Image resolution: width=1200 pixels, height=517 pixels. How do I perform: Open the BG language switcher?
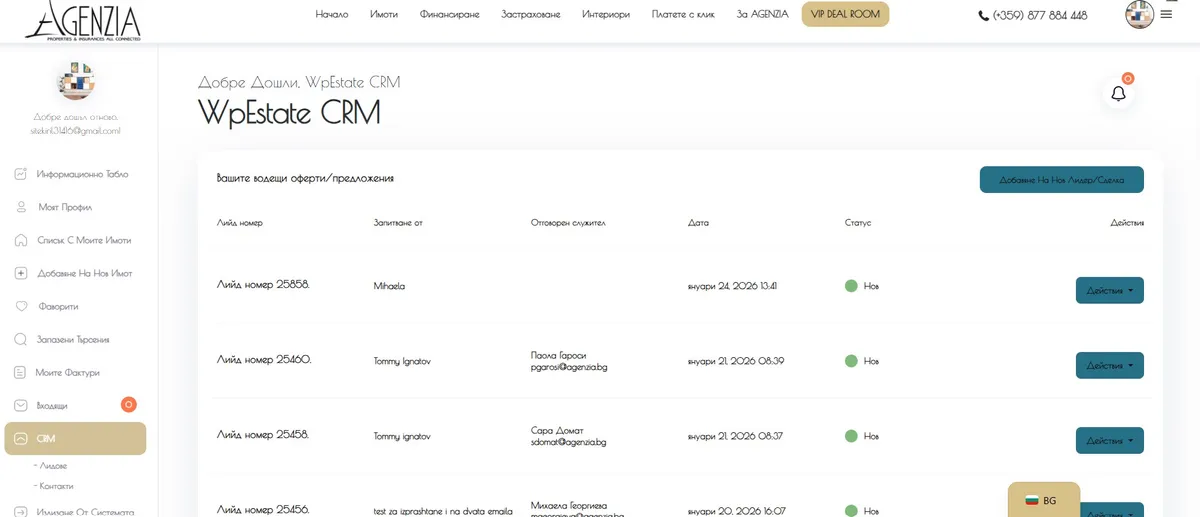click(x=1043, y=500)
